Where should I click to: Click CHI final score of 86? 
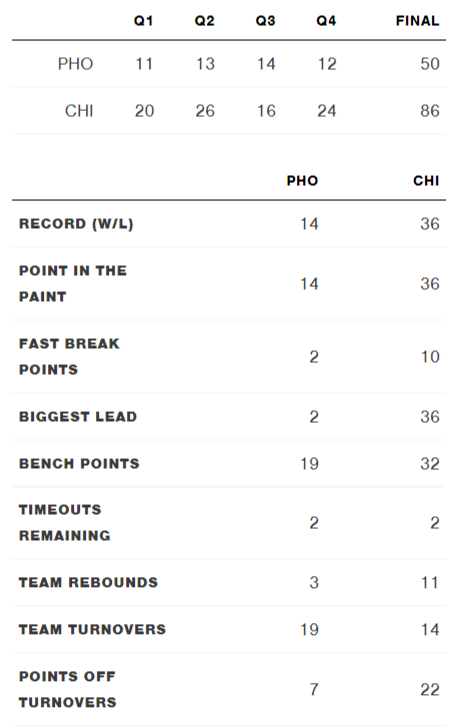pos(429,111)
